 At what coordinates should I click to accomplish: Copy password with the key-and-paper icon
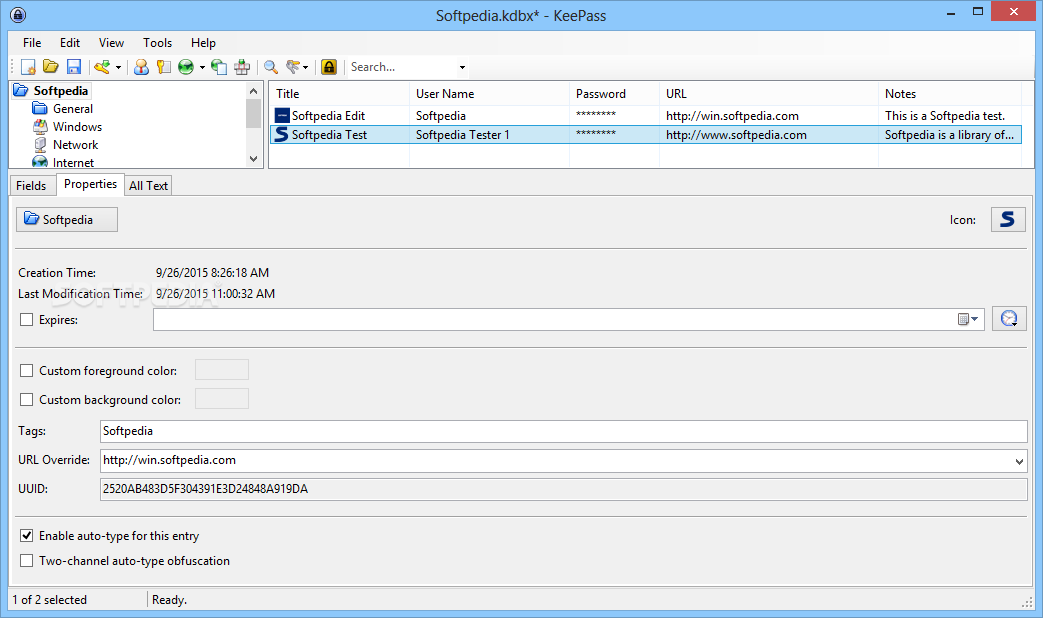[164, 67]
